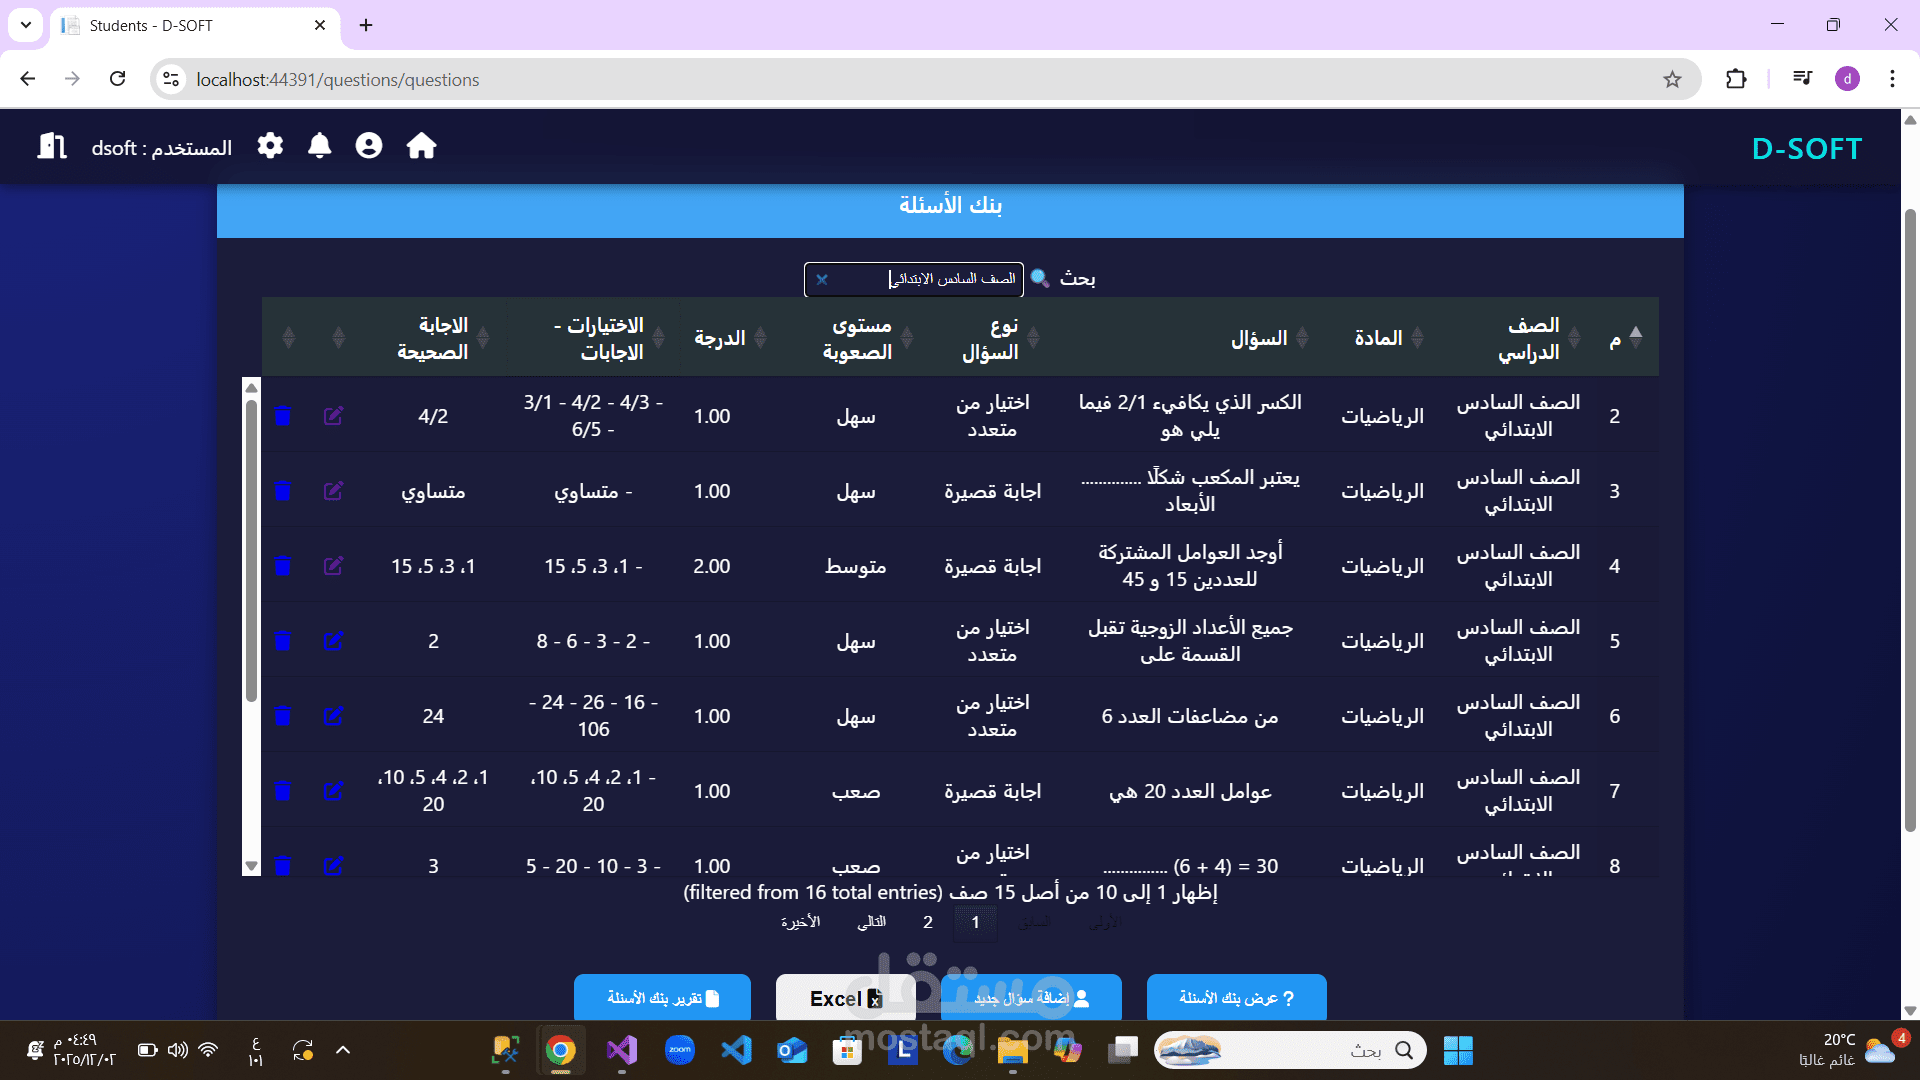The width and height of the screenshot is (1920, 1080).
Task: Click the table's vertical scrollbar down arrow
Action: (x=252, y=866)
